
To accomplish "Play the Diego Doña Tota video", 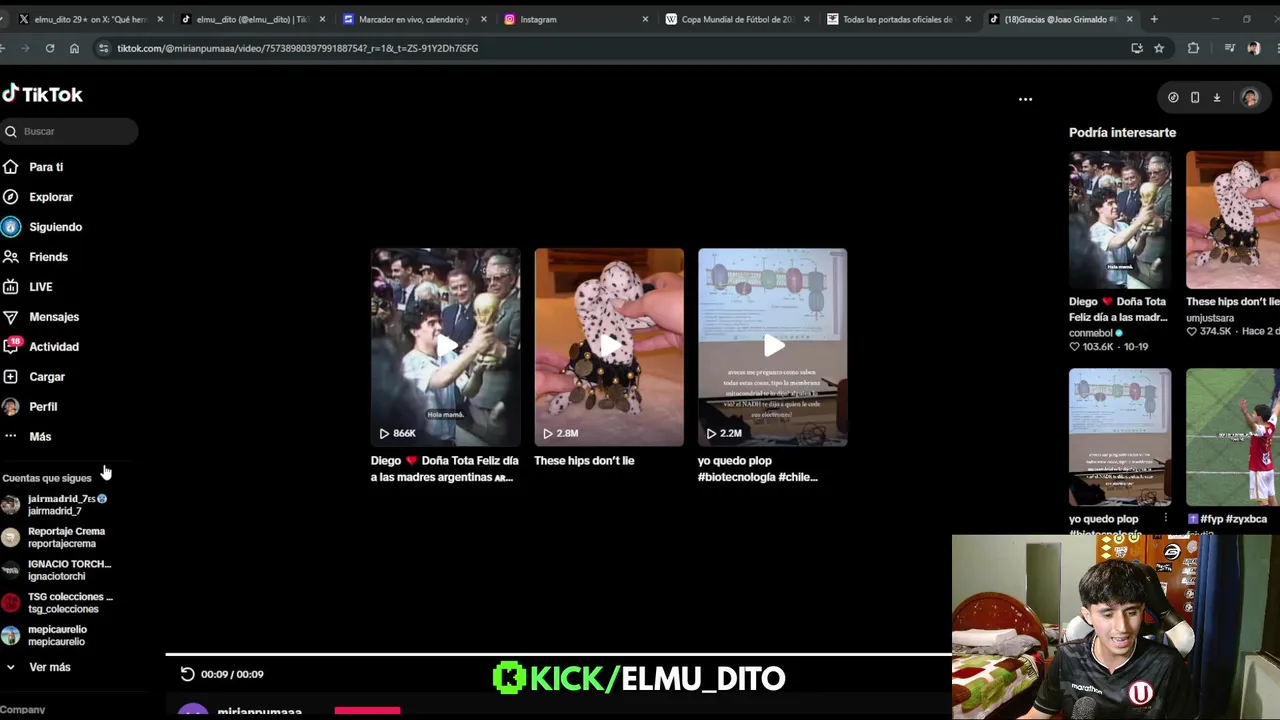I will pyautogui.click(x=445, y=347).
